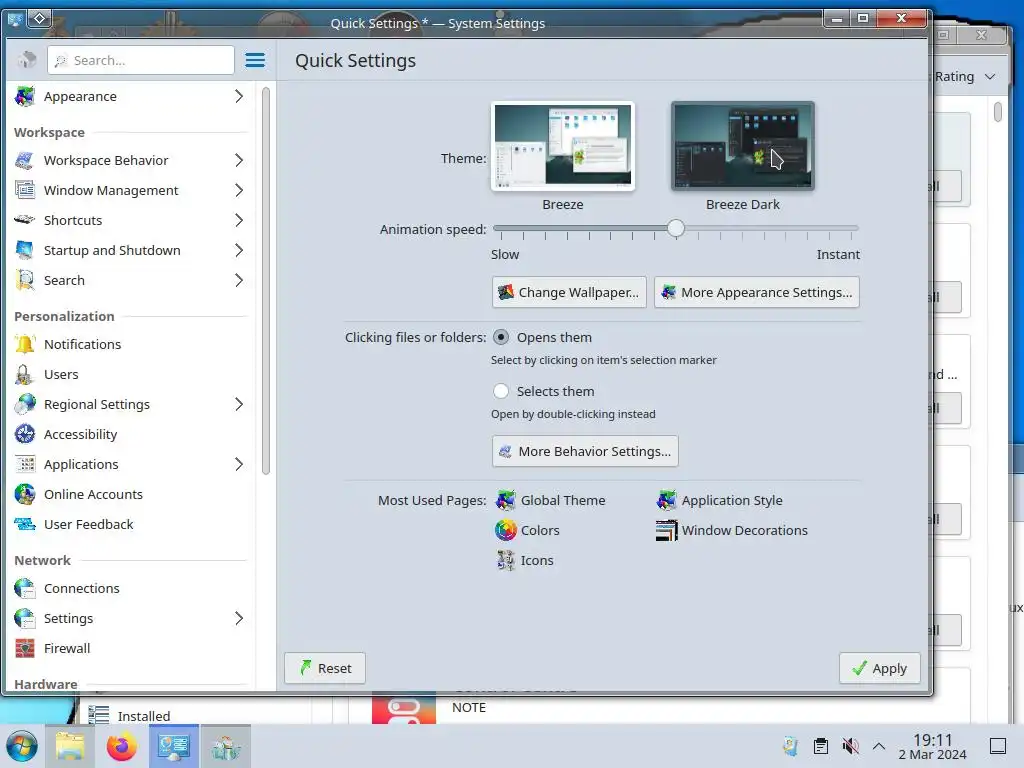Viewport: 1024px width, 768px height.
Task: Show hidden tray icons arrow
Action: coord(879,746)
